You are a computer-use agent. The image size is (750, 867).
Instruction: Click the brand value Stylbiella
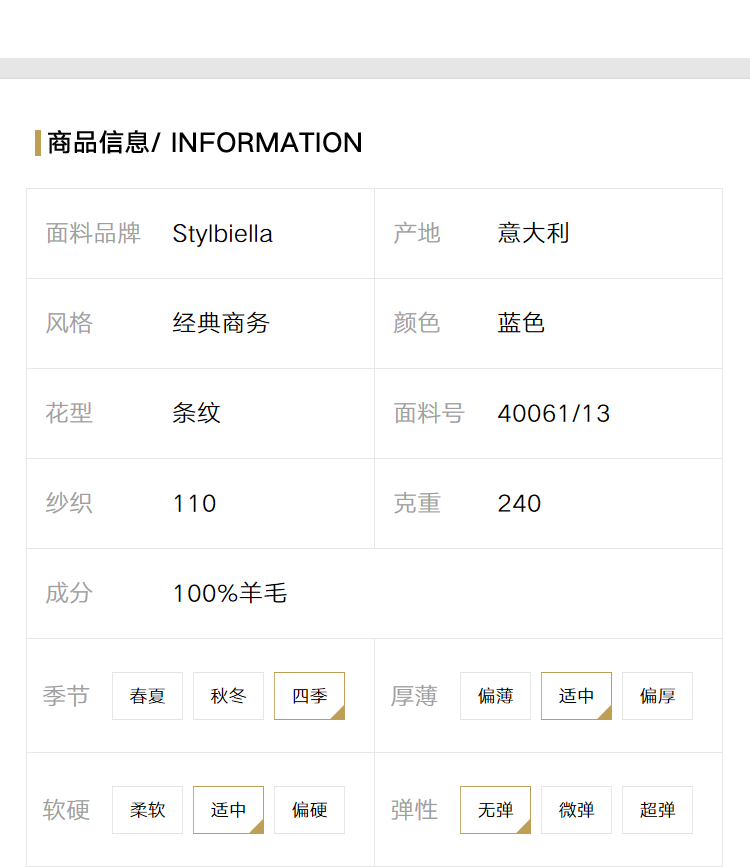click(x=222, y=233)
